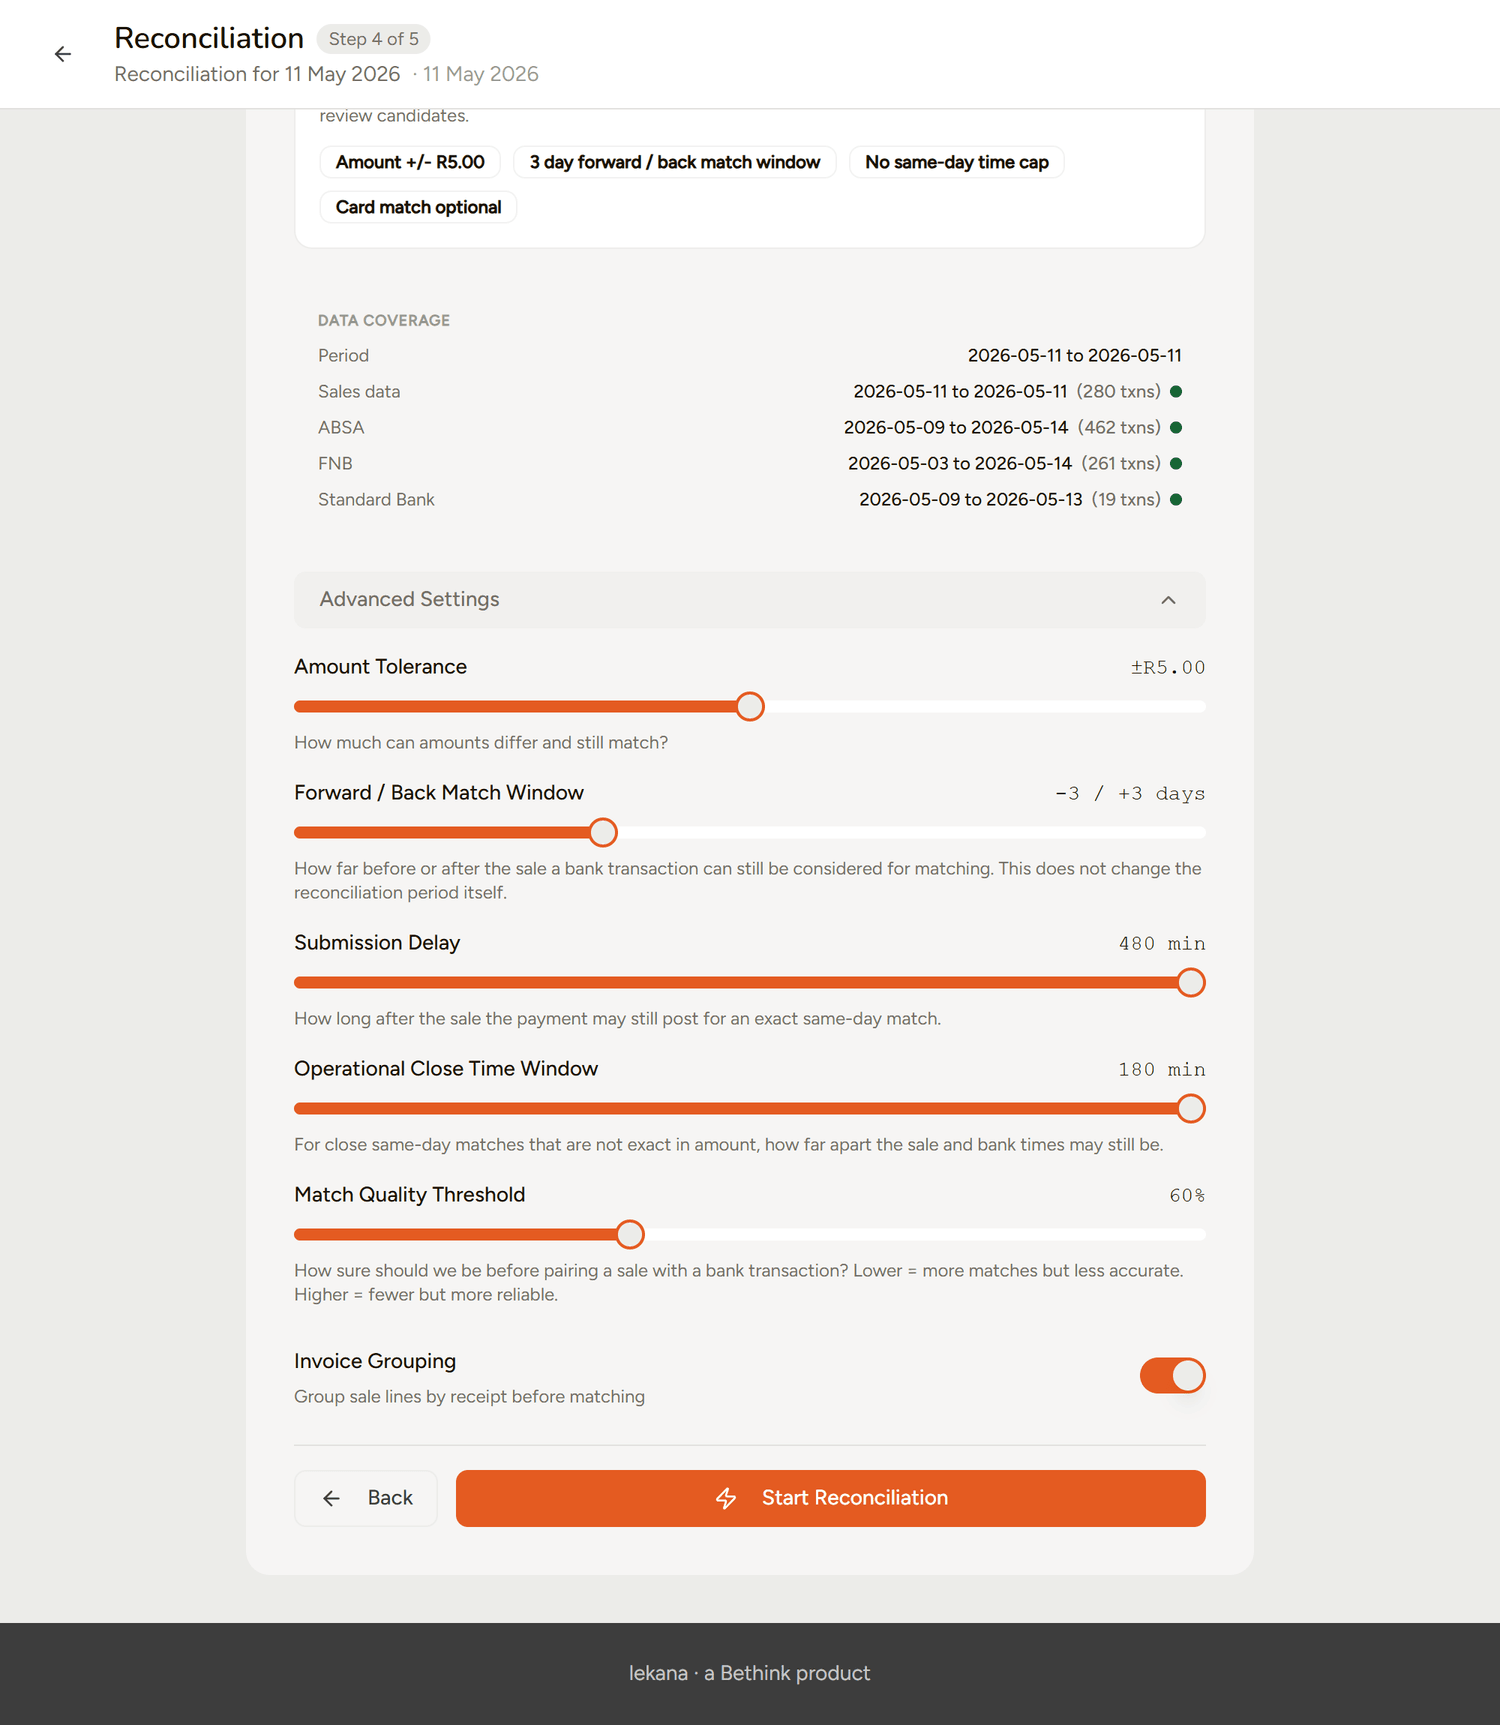The height and width of the screenshot is (1725, 1500).
Task: Click the 60% threshold value
Action: click(1187, 1195)
